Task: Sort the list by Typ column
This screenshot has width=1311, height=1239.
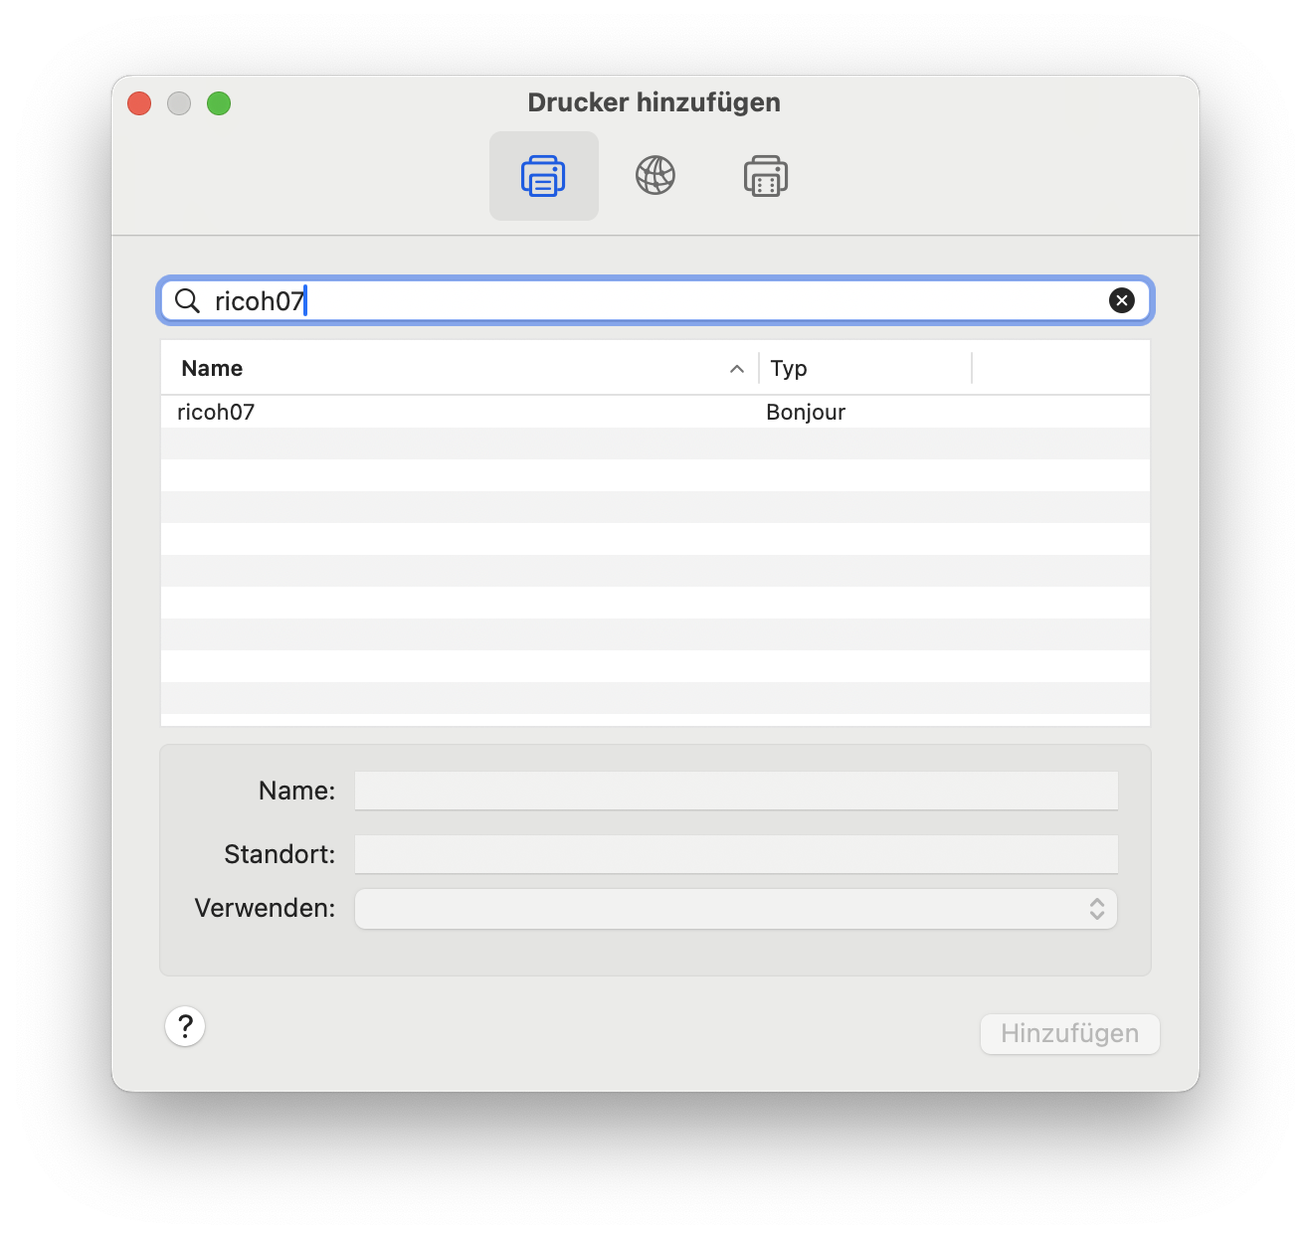Action: point(865,368)
